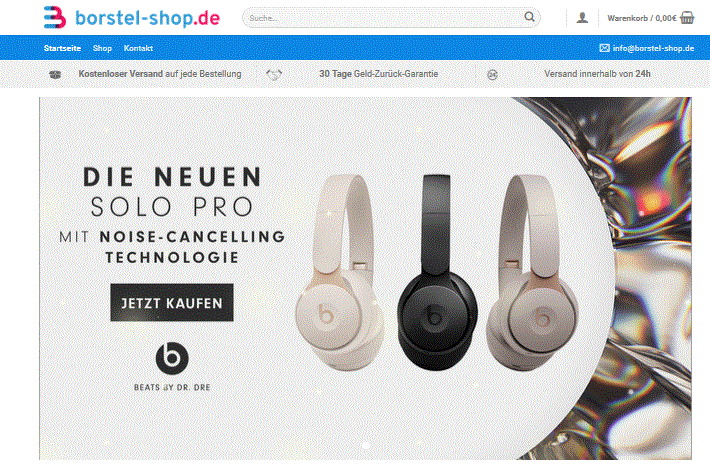The image size is (710, 469).
Task: Click the Beats by Dr. Dre logo
Action: pos(172,367)
